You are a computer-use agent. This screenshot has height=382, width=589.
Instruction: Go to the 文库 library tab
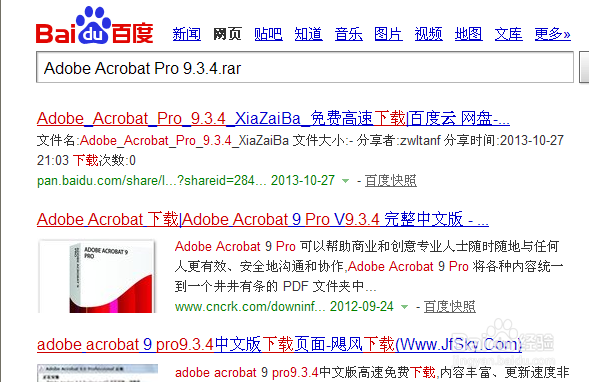point(509,34)
